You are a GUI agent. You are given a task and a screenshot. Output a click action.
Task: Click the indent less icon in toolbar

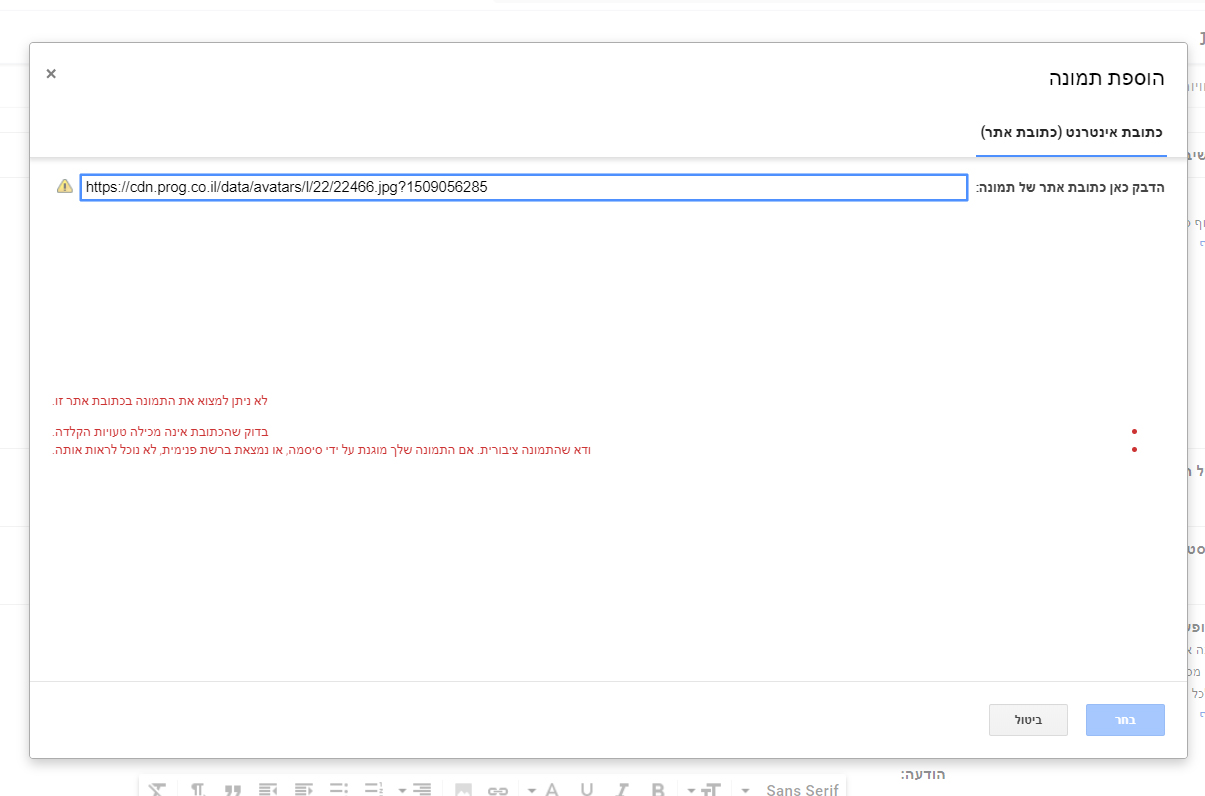[x=303, y=790]
